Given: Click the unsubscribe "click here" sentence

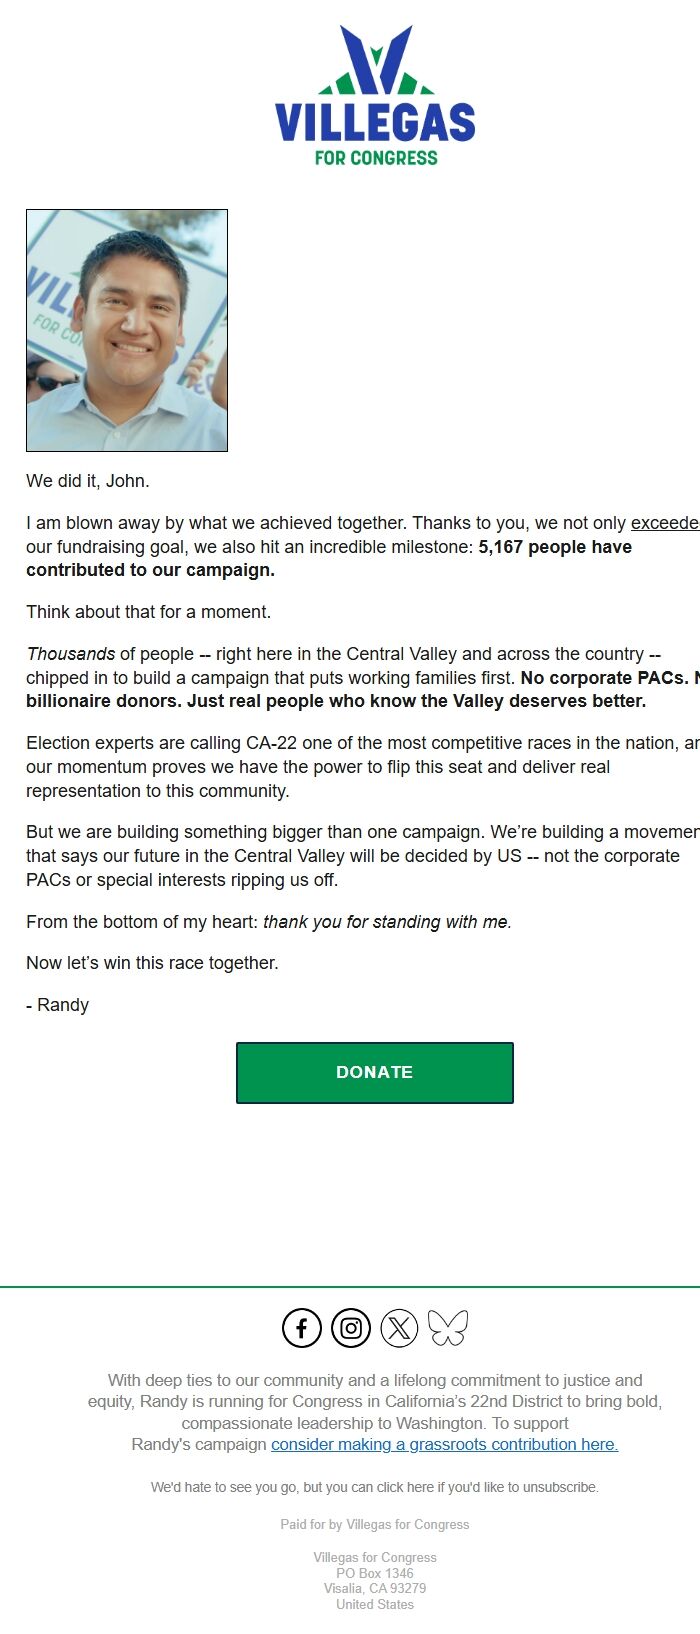Looking at the screenshot, I should click(375, 1487).
